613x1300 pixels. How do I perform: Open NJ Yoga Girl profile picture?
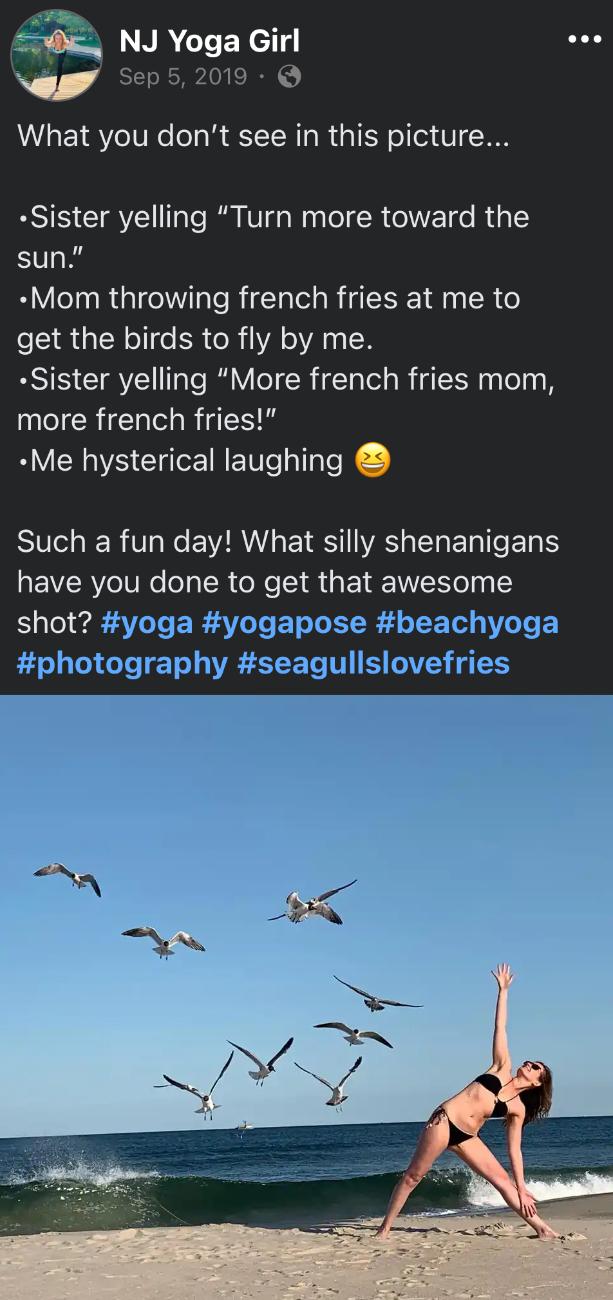(x=56, y=55)
